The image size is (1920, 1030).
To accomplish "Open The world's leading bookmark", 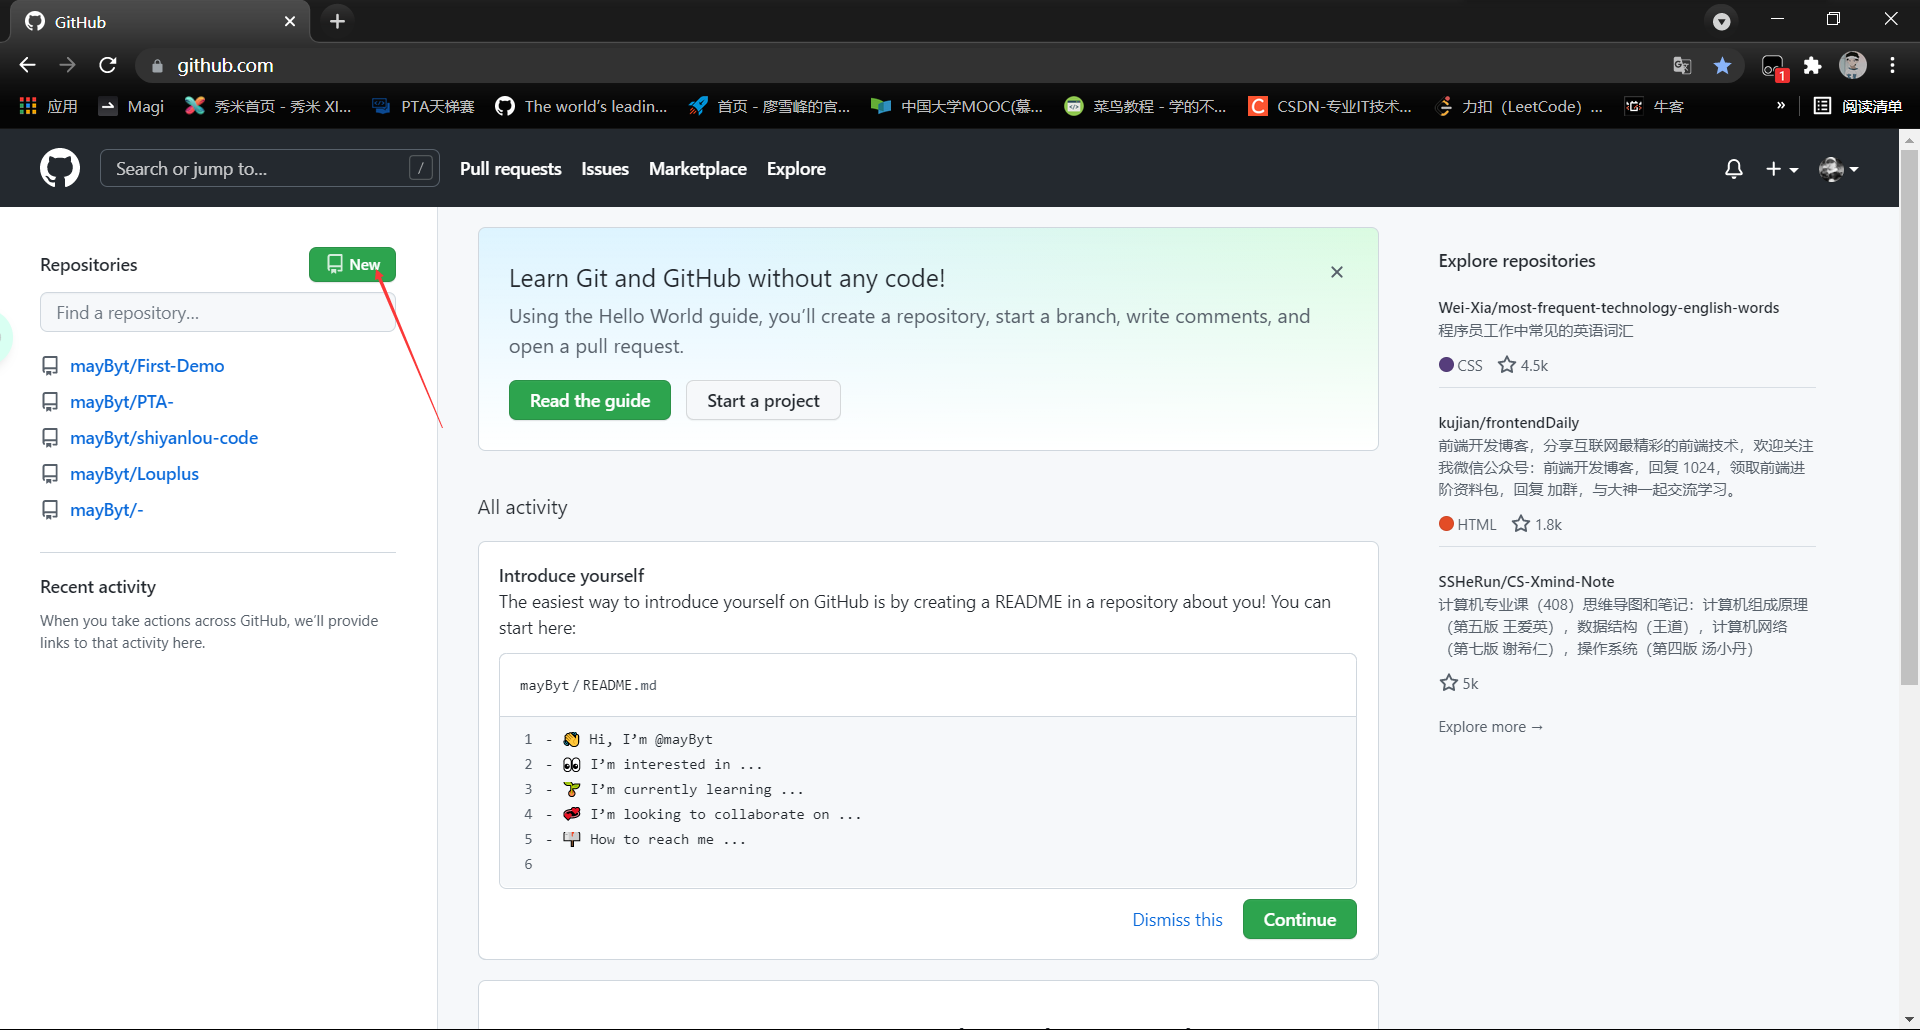I will [x=581, y=106].
